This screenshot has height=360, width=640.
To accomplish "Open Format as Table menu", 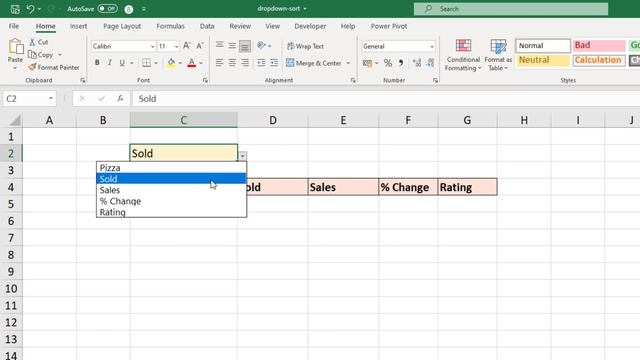I will (x=498, y=55).
